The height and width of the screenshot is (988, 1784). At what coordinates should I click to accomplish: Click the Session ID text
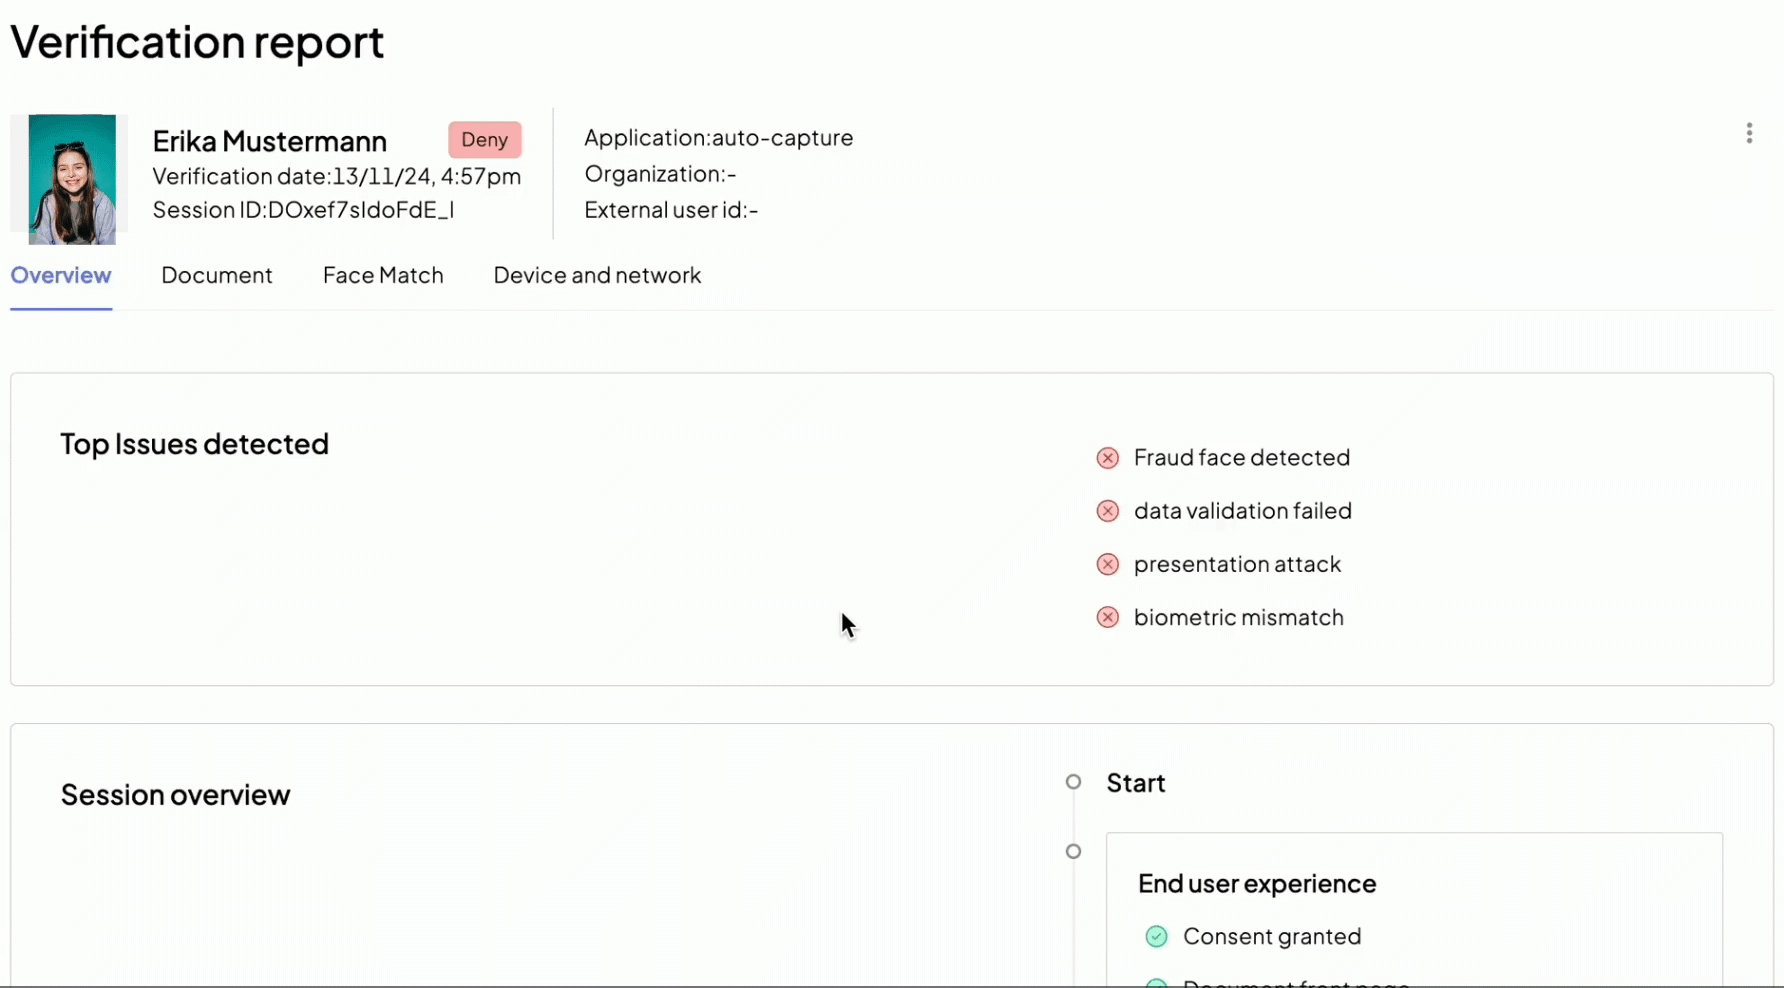(x=303, y=210)
